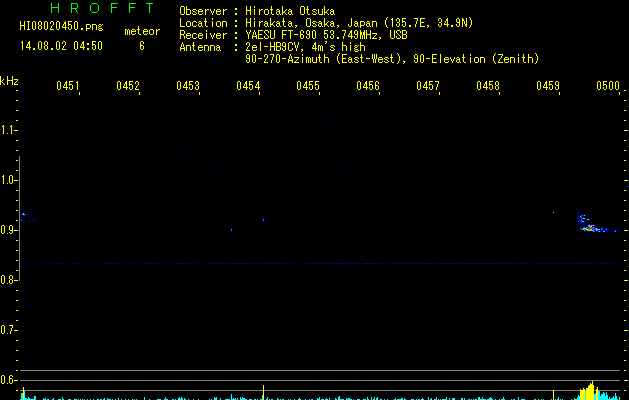Click the 0457 time marker

tap(428, 86)
